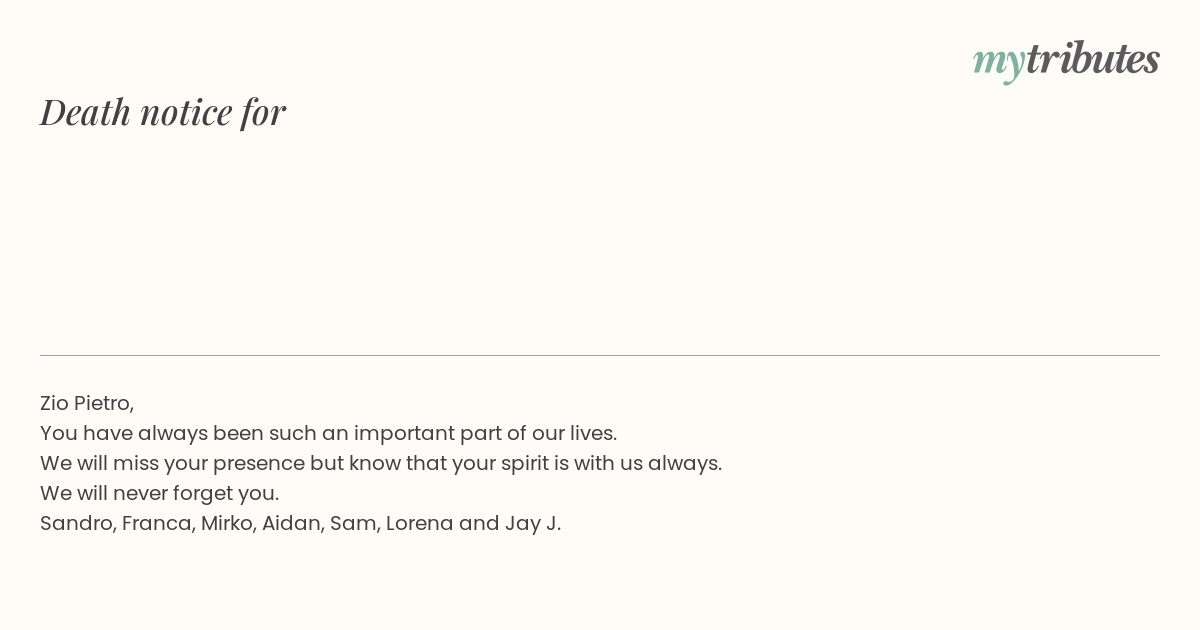The image size is (1200, 630).
Task: Select the "Death notice for" heading
Action: click(x=163, y=112)
